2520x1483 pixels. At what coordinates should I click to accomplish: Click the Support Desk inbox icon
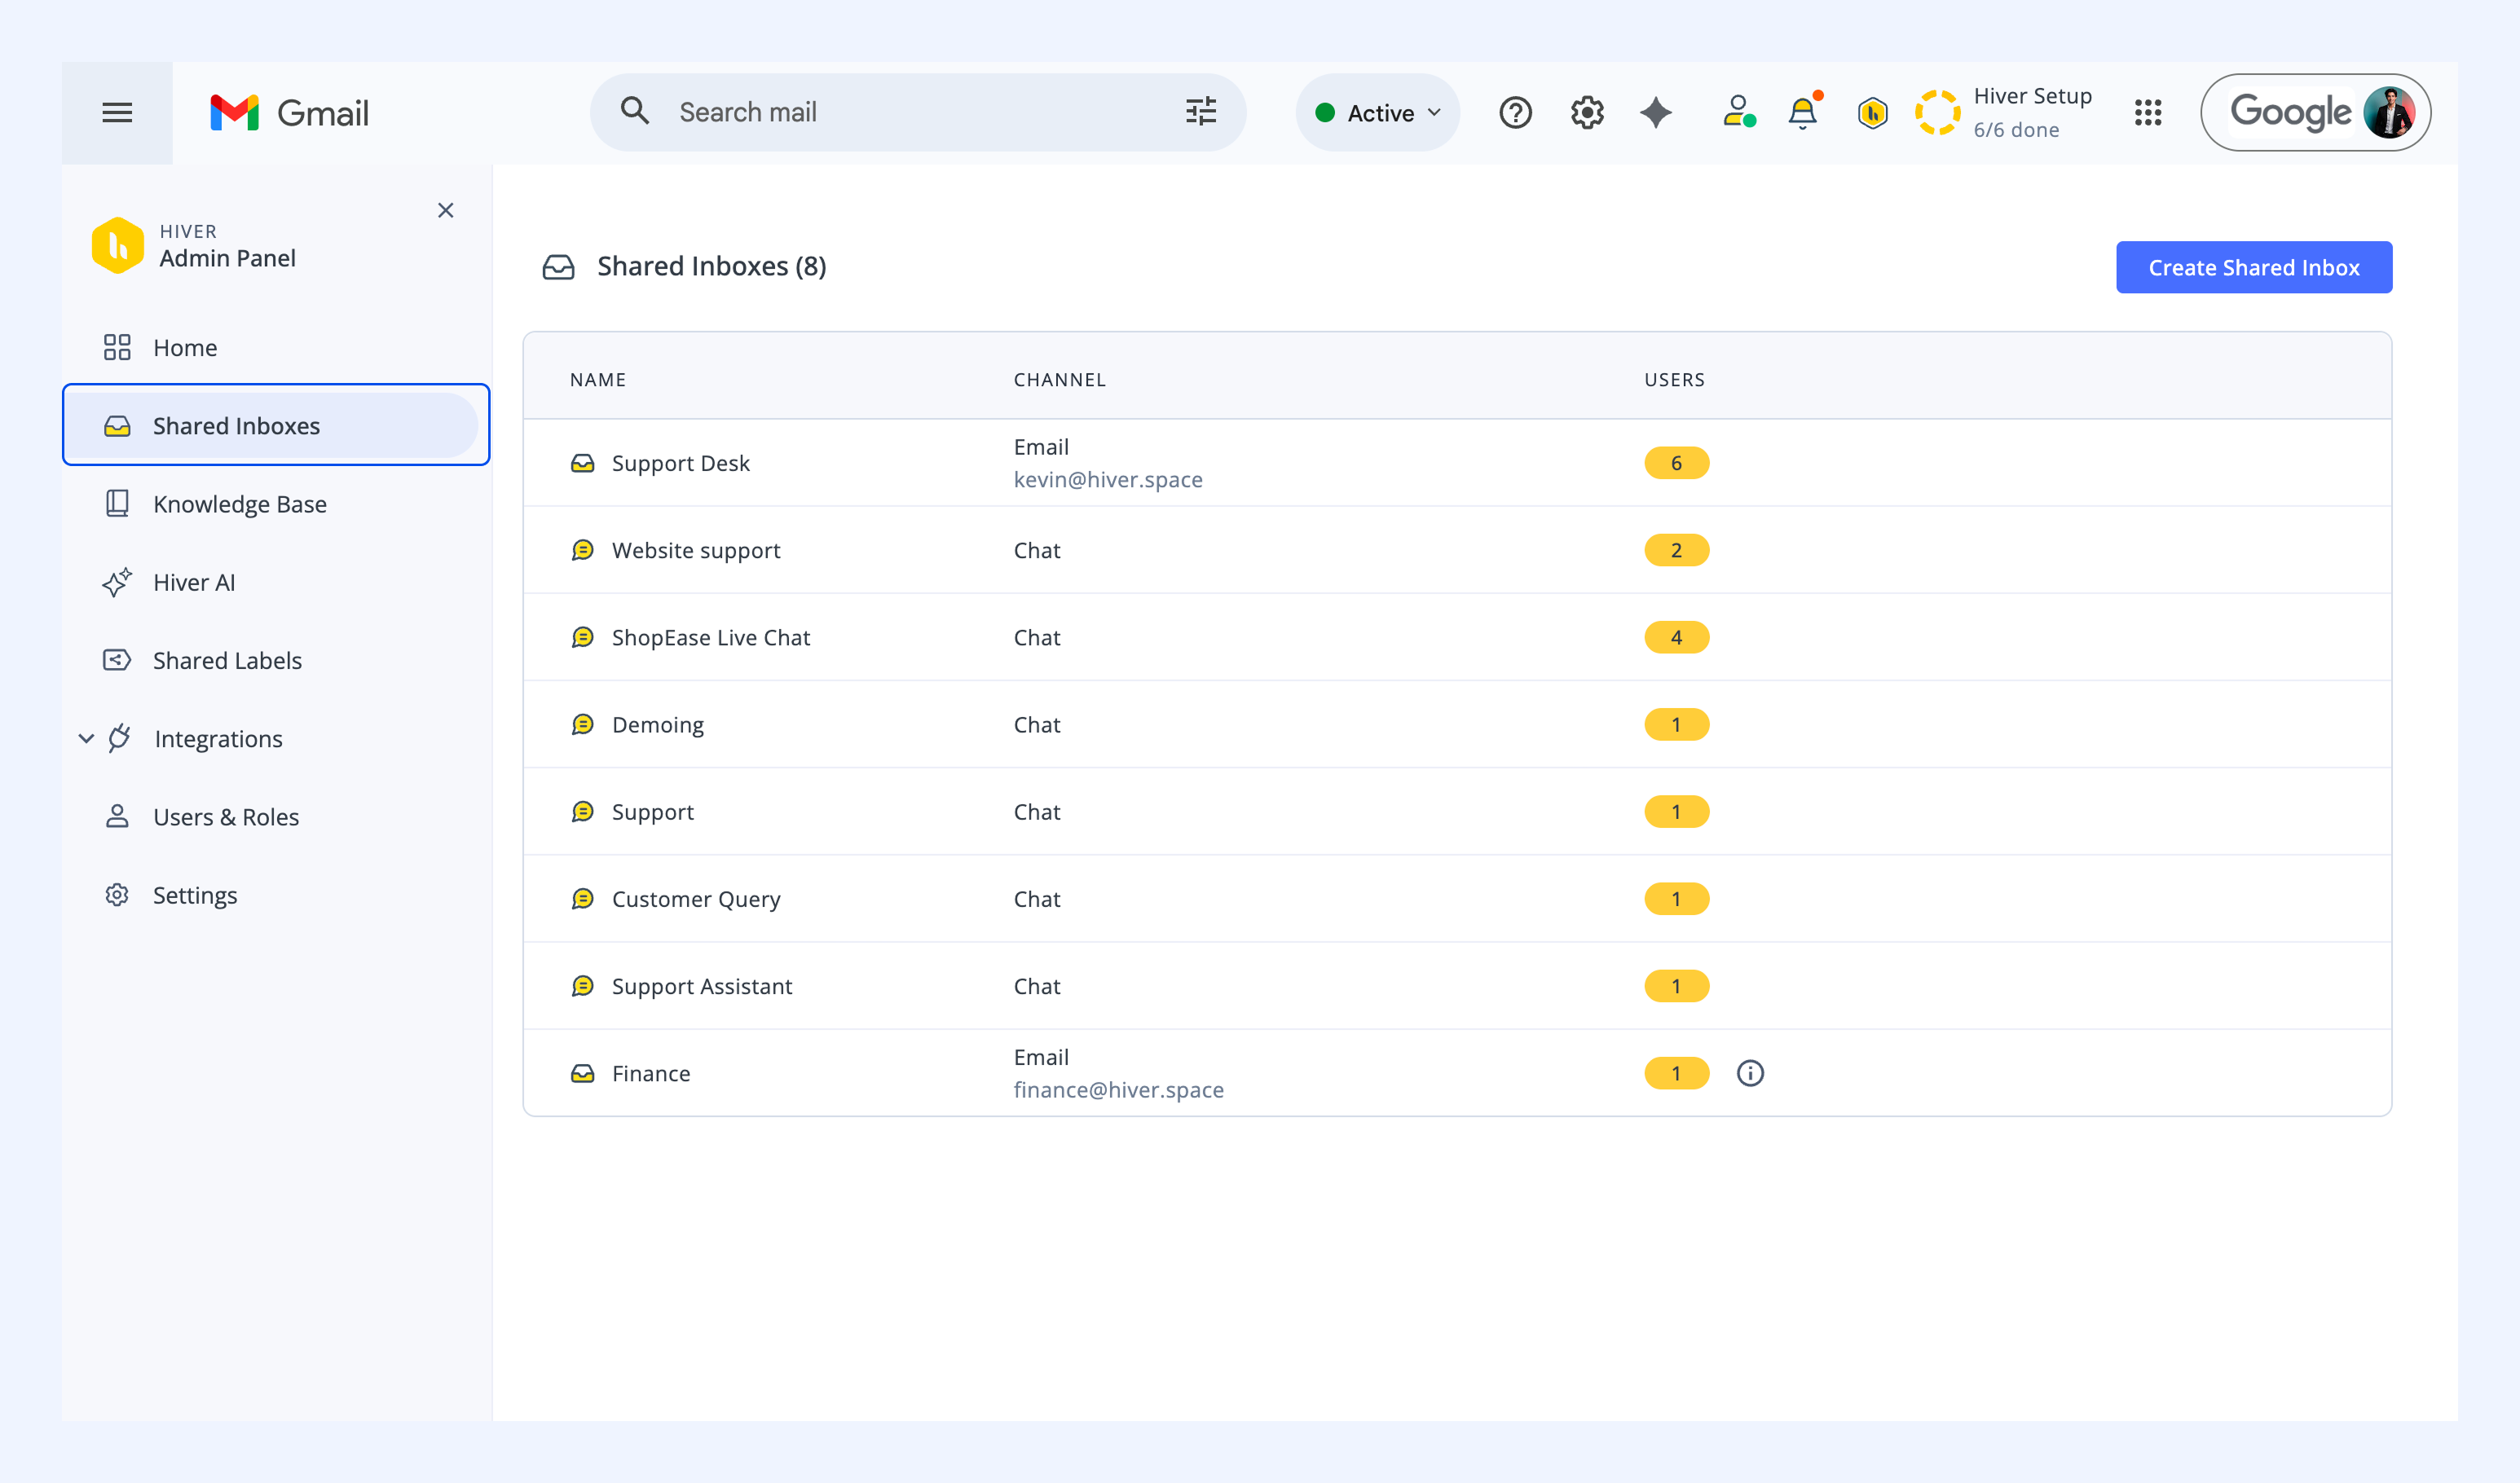coord(583,463)
